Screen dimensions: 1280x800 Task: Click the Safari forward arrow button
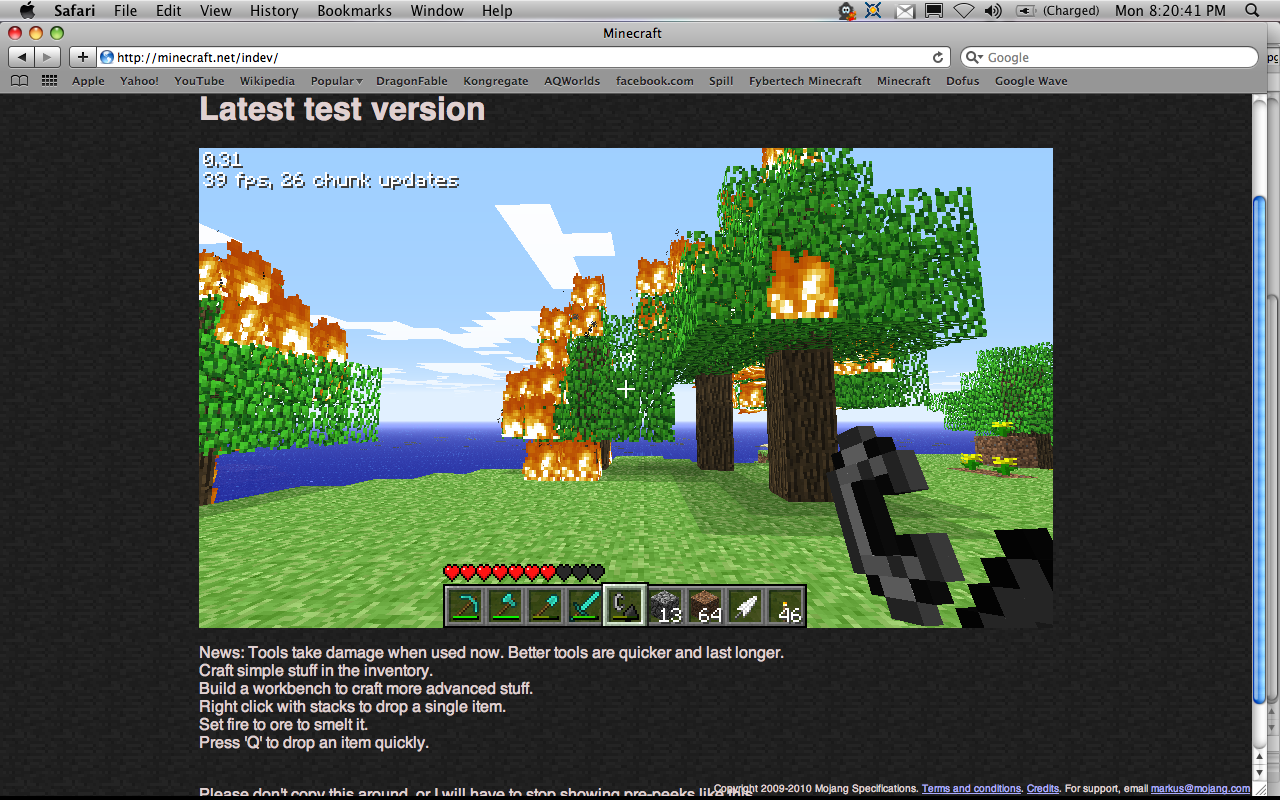click(x=47, y=57)
